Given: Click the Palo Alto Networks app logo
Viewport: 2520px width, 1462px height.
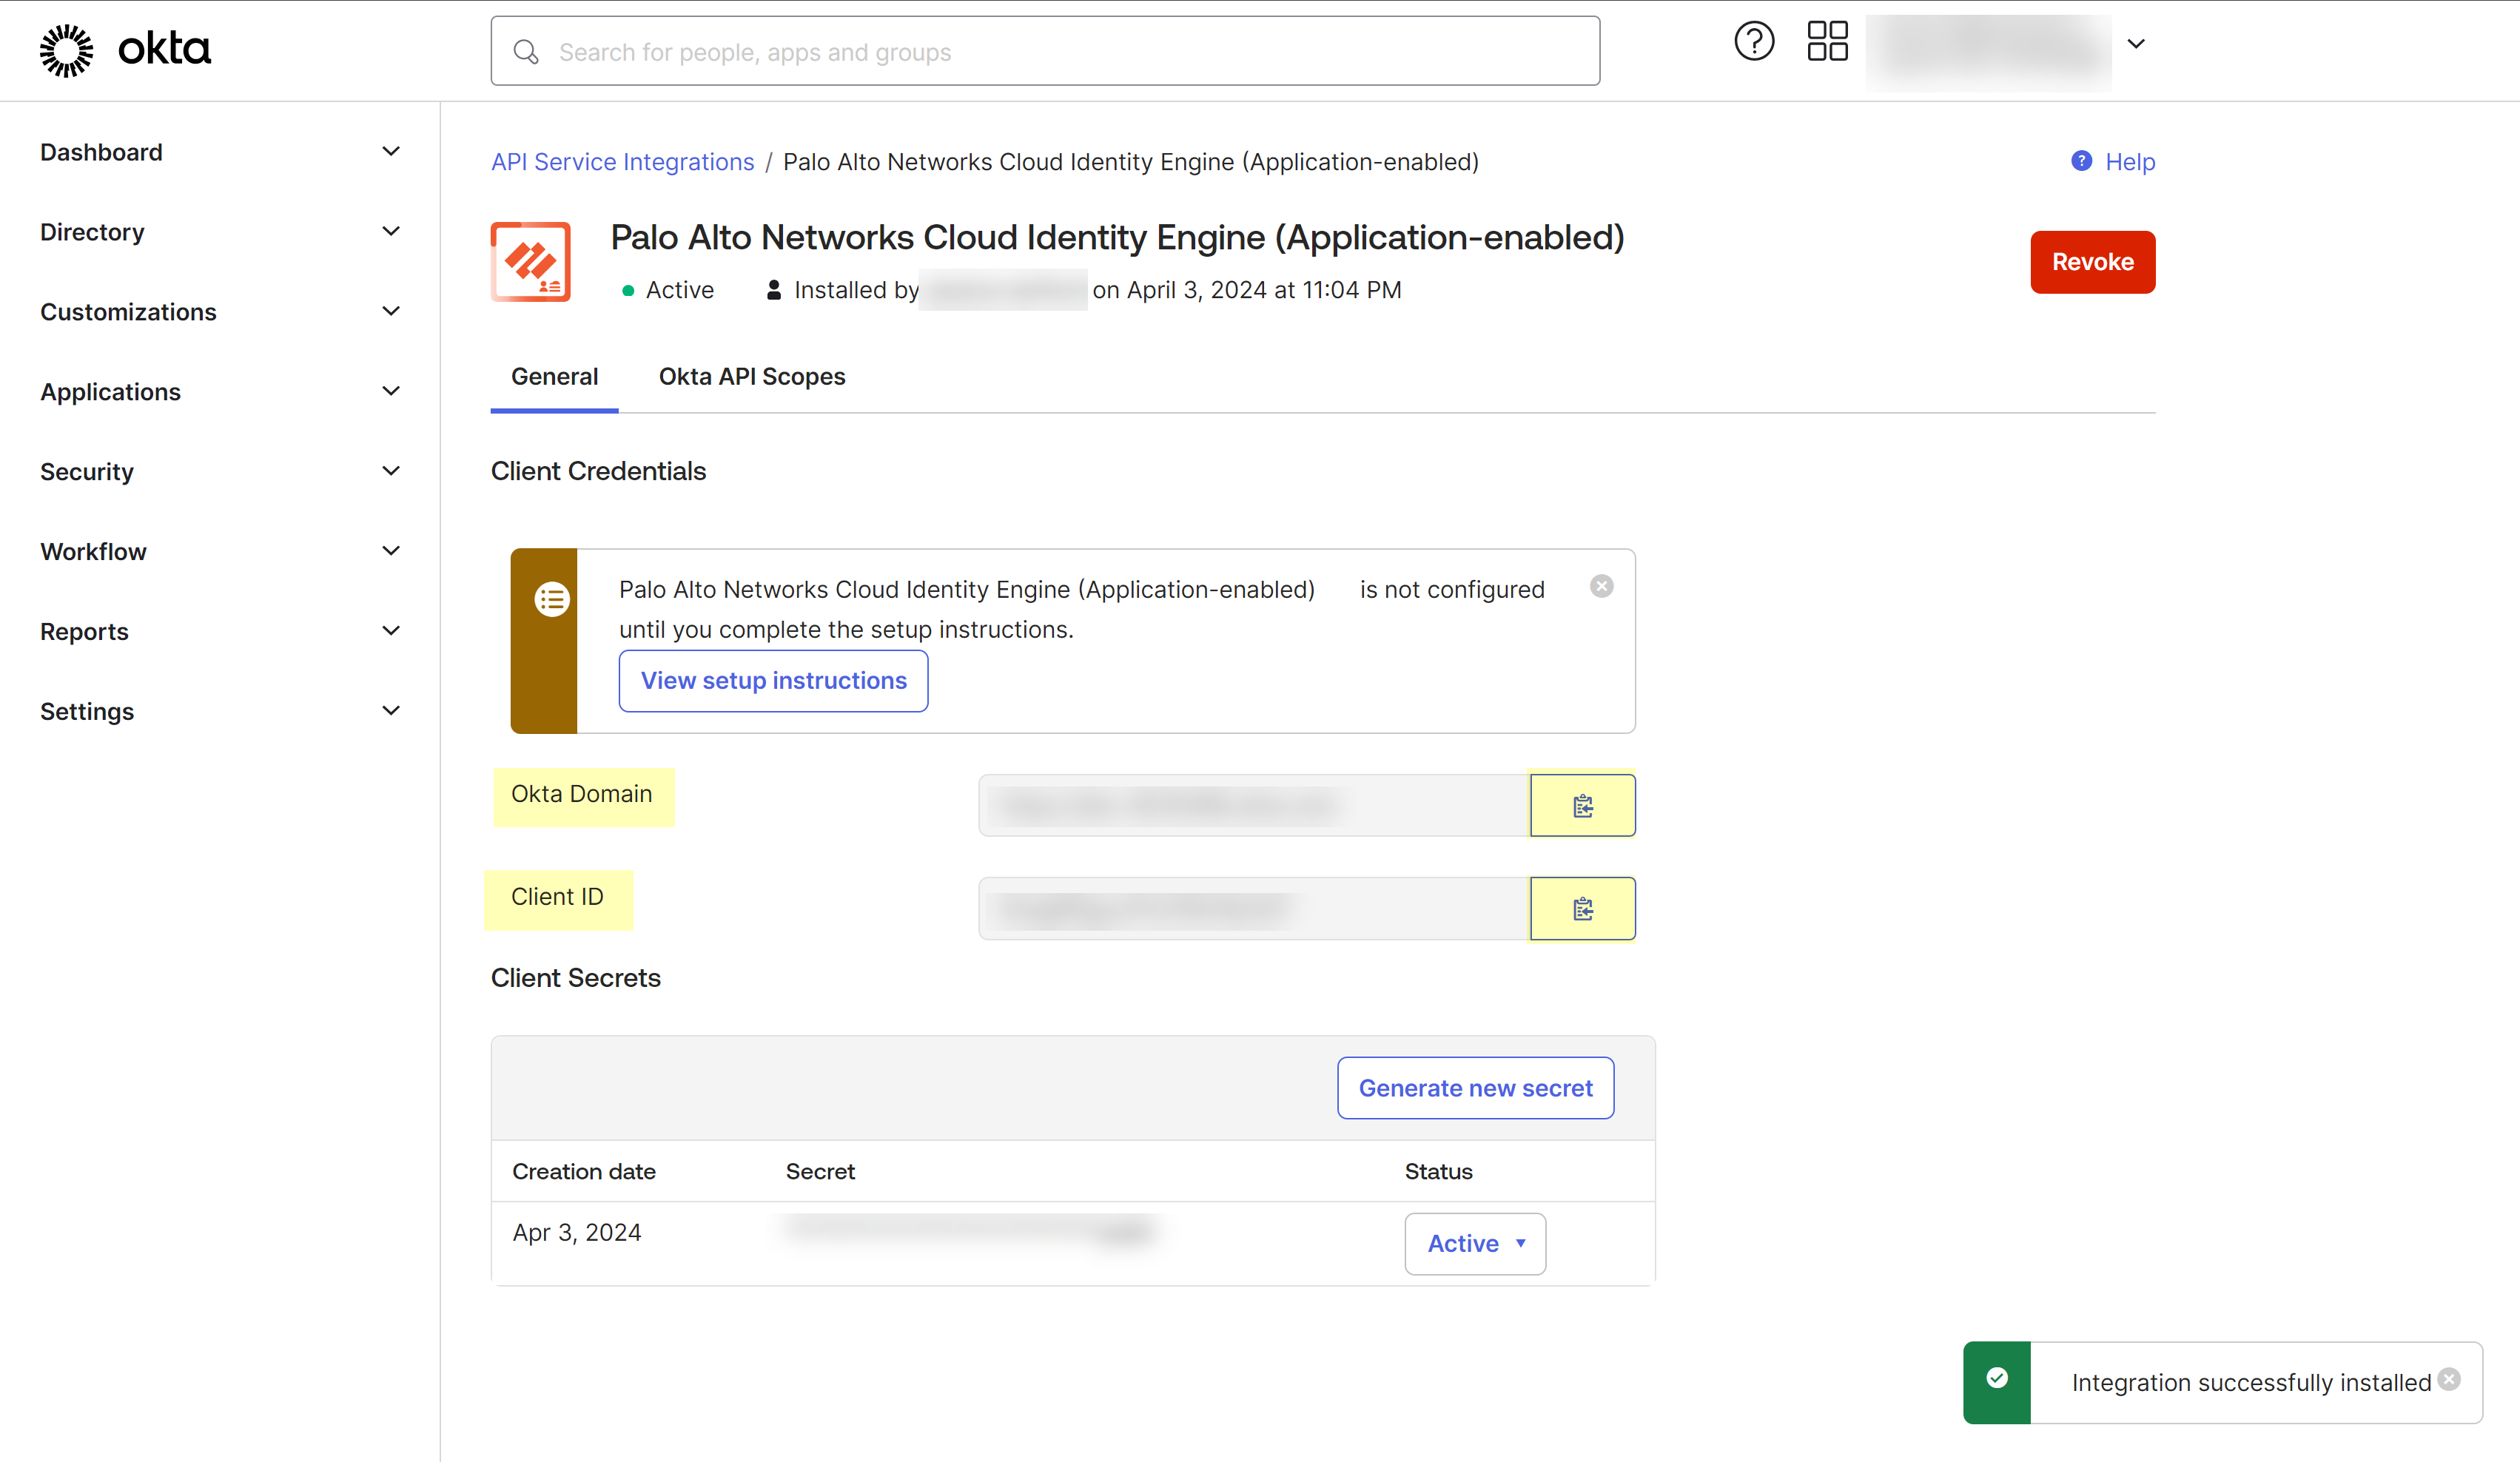Looking at the screenshot, I should click(x=531, y=261).
